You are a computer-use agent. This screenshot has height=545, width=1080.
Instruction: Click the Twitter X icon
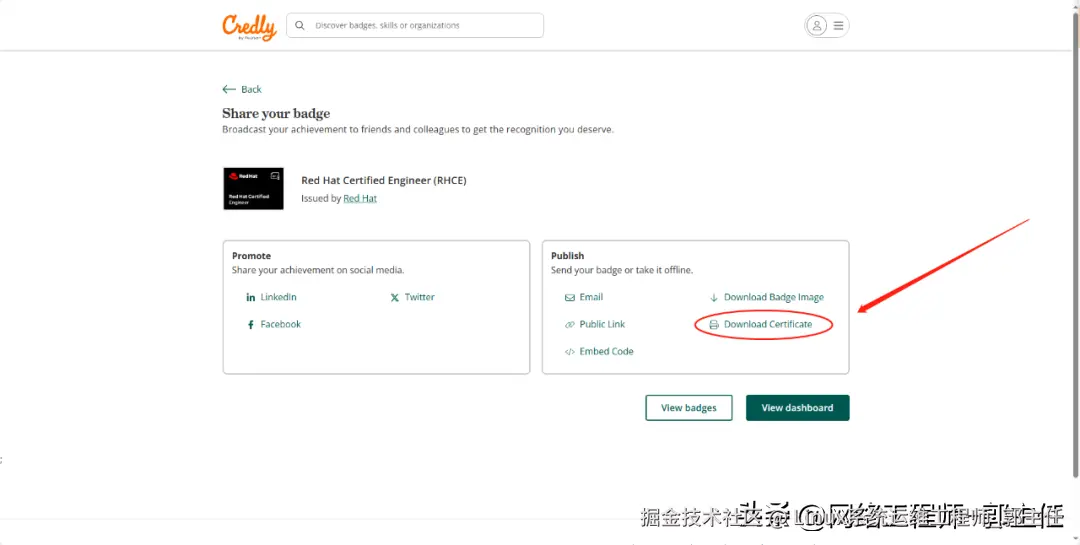pos(395,298)
